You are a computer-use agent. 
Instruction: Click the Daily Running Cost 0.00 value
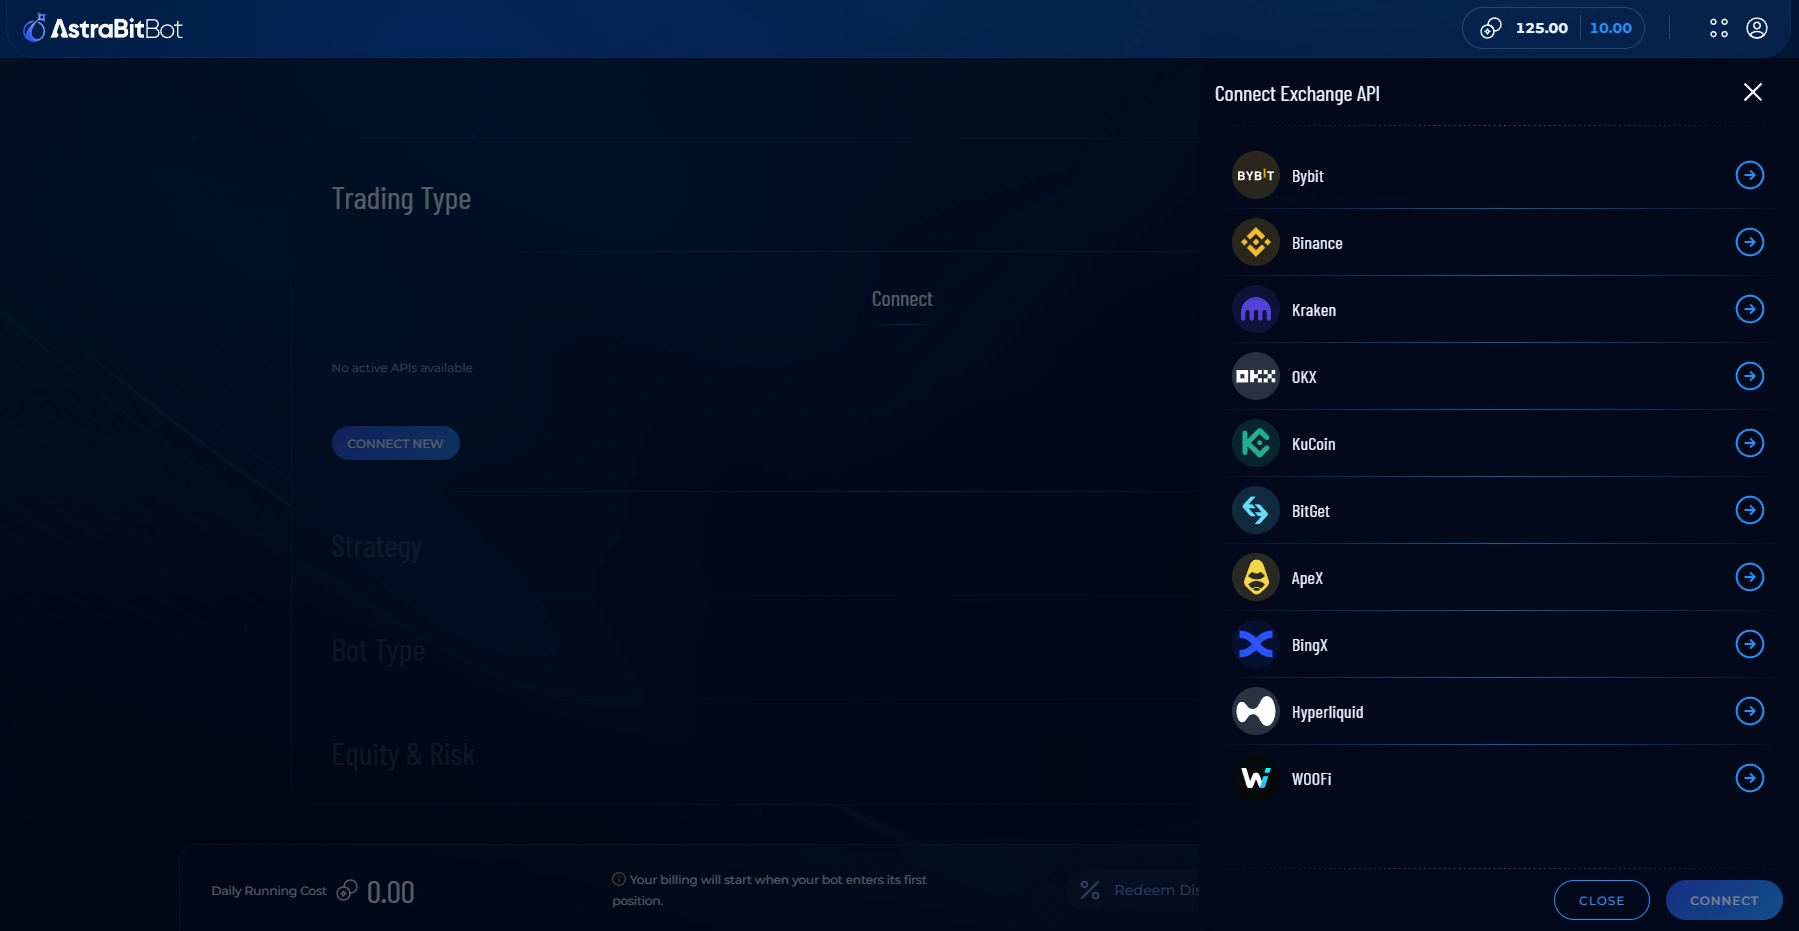[391, 892]
